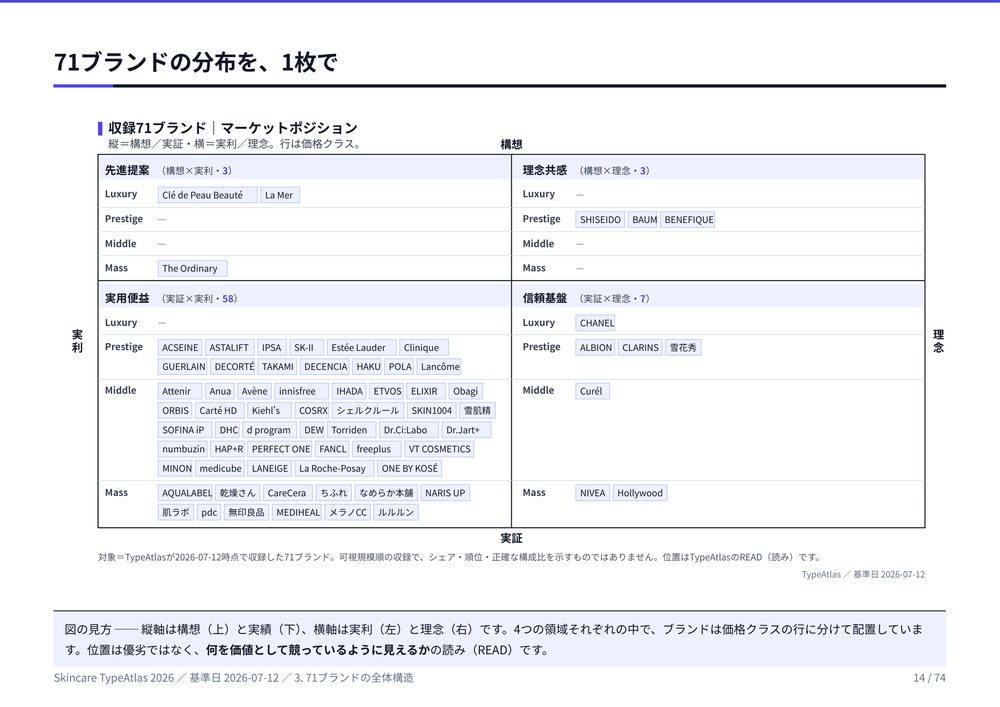Select the Estée Lauder brand tag
The width and height of the screenshot is (1000, 707).
click(361, 347)
